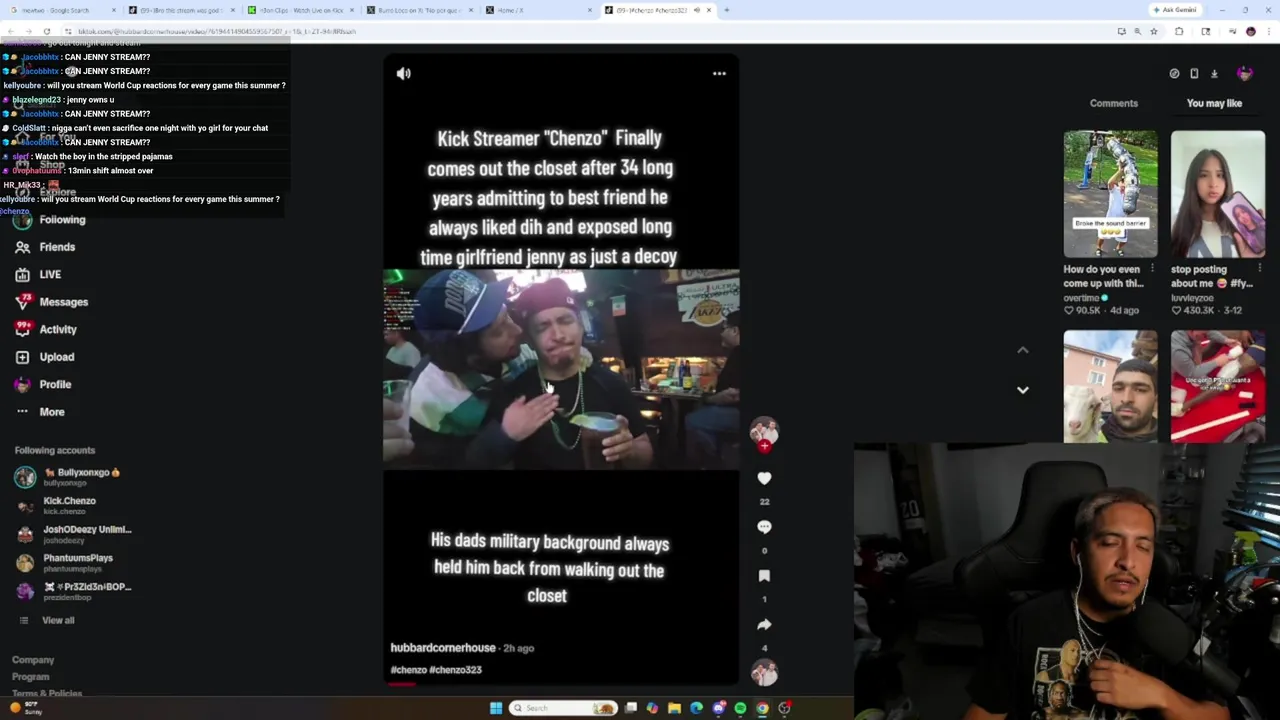1280x720 pixels.
Task: Open options for the 'How do you even' video
Action: [x=1152, y=269]
